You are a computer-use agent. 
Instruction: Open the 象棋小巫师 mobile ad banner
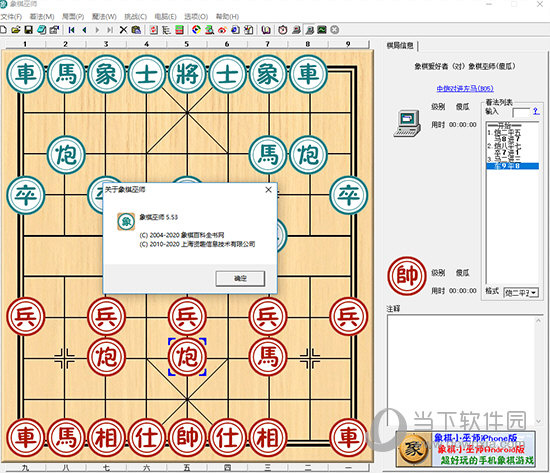[465, 449]
